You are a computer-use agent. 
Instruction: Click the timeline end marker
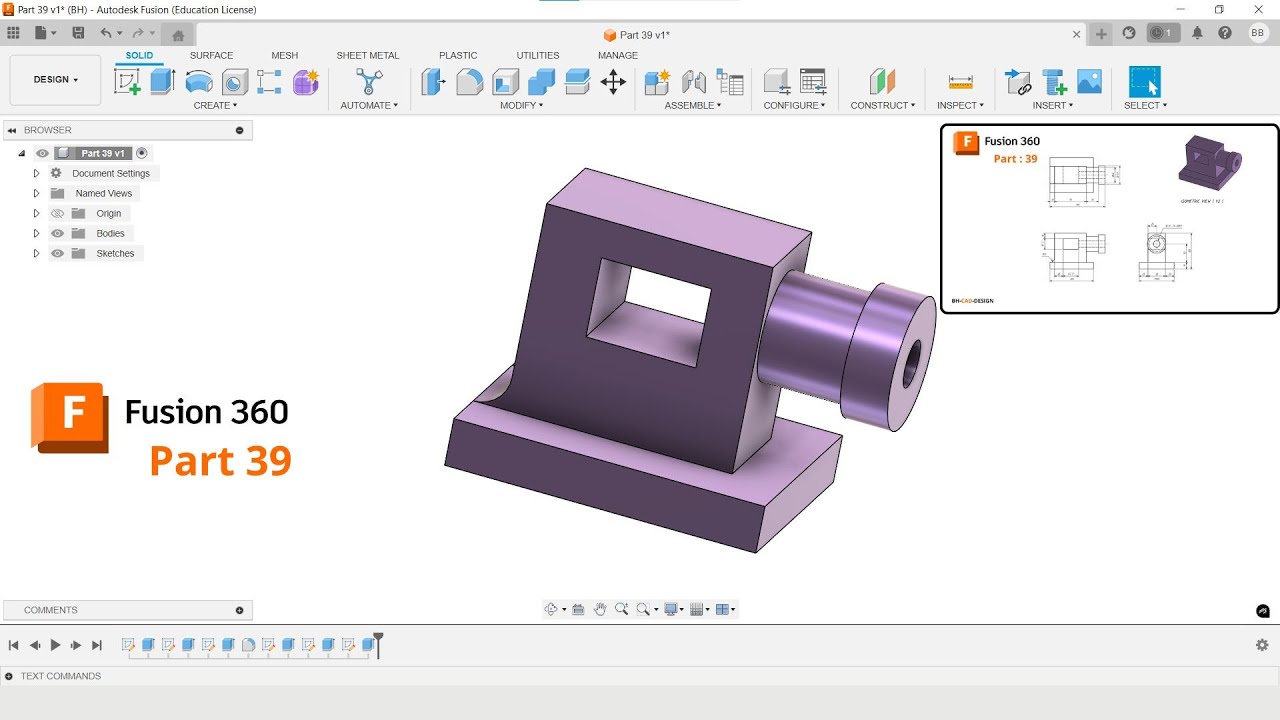[x=379, y=644]
